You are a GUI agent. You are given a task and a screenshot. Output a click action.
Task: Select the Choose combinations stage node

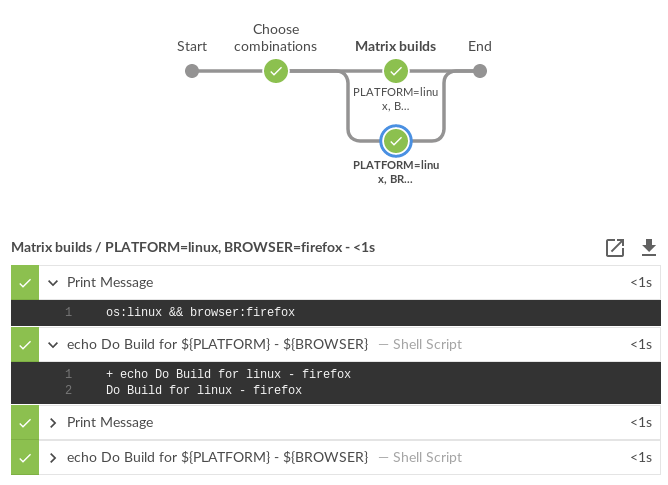coord(276,71)
